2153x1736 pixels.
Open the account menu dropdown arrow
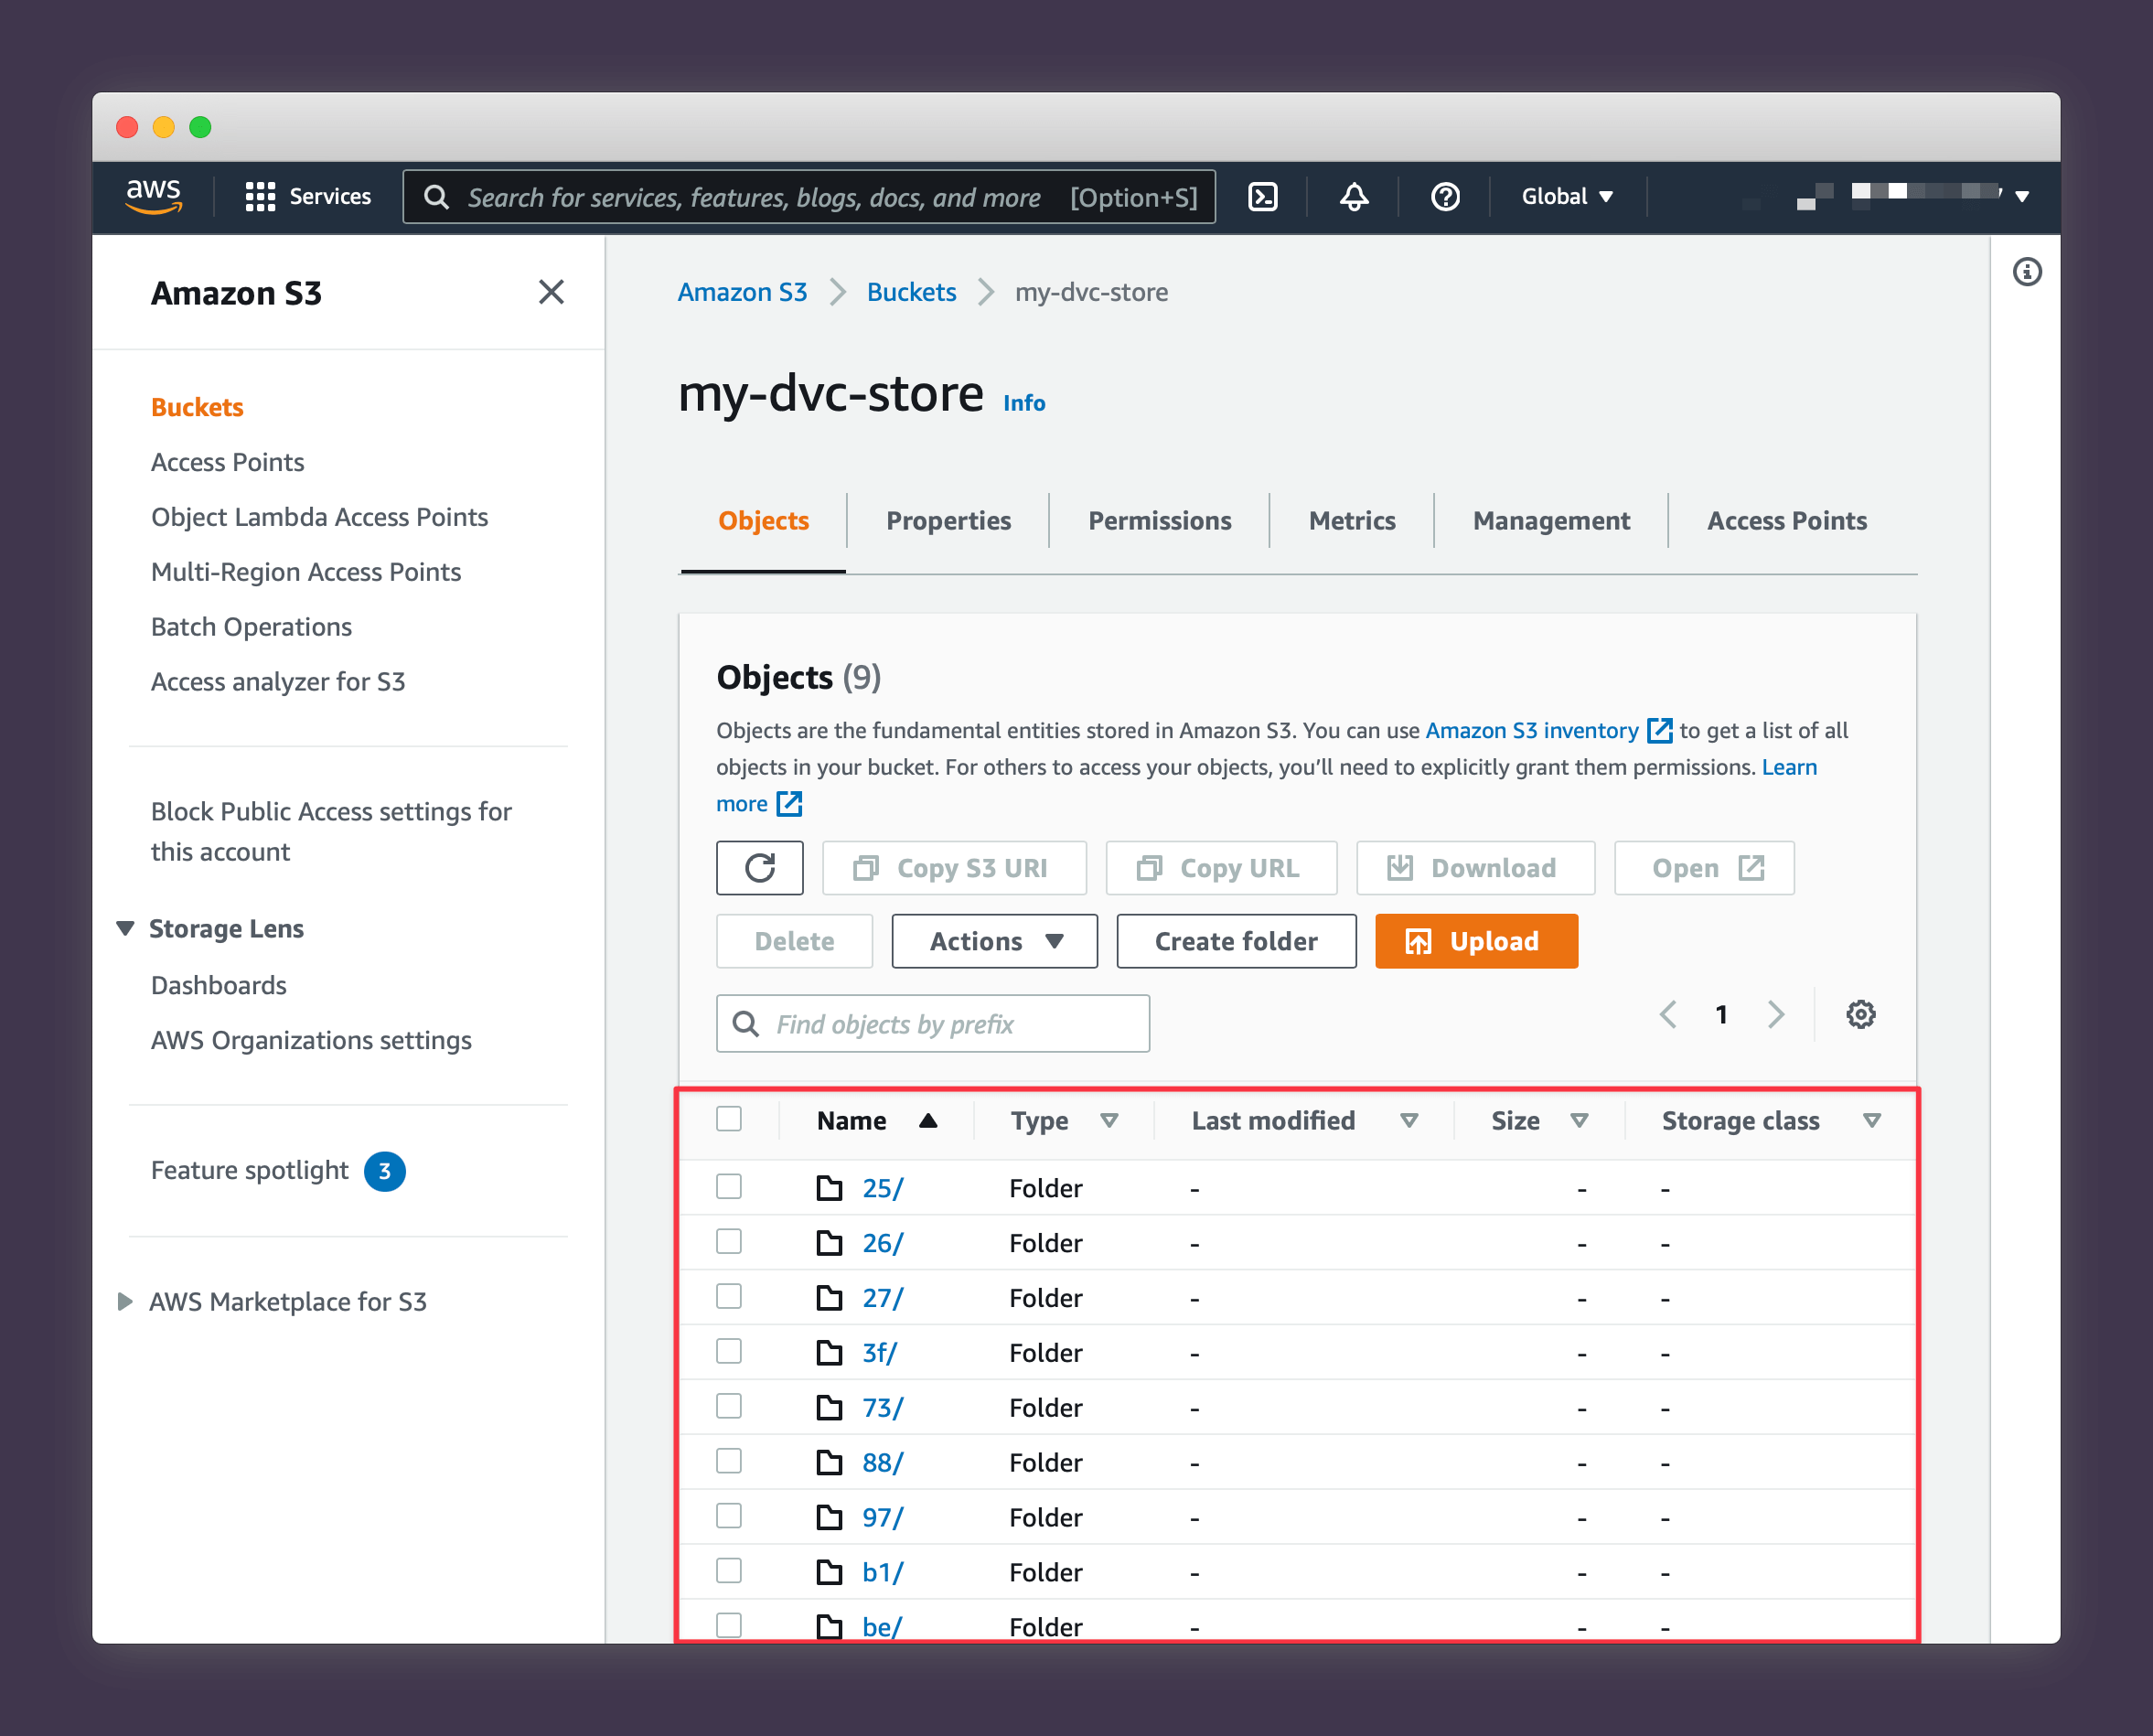2022,197
